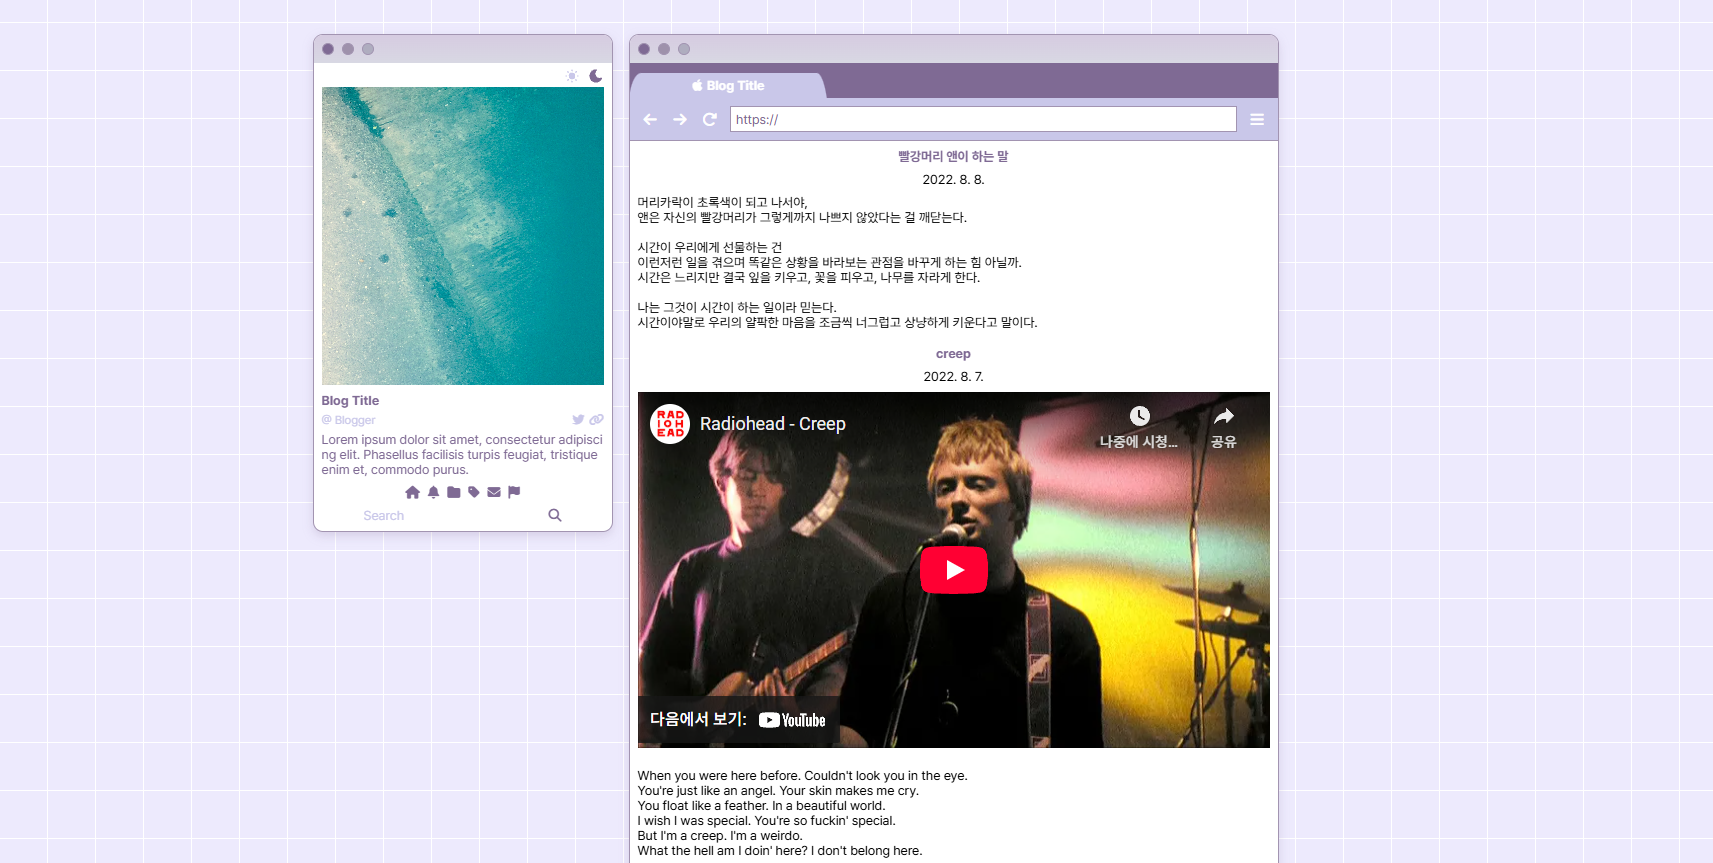Open the home icon in sidebar
Screen dimensions: 1713x863
coord(412,492)
